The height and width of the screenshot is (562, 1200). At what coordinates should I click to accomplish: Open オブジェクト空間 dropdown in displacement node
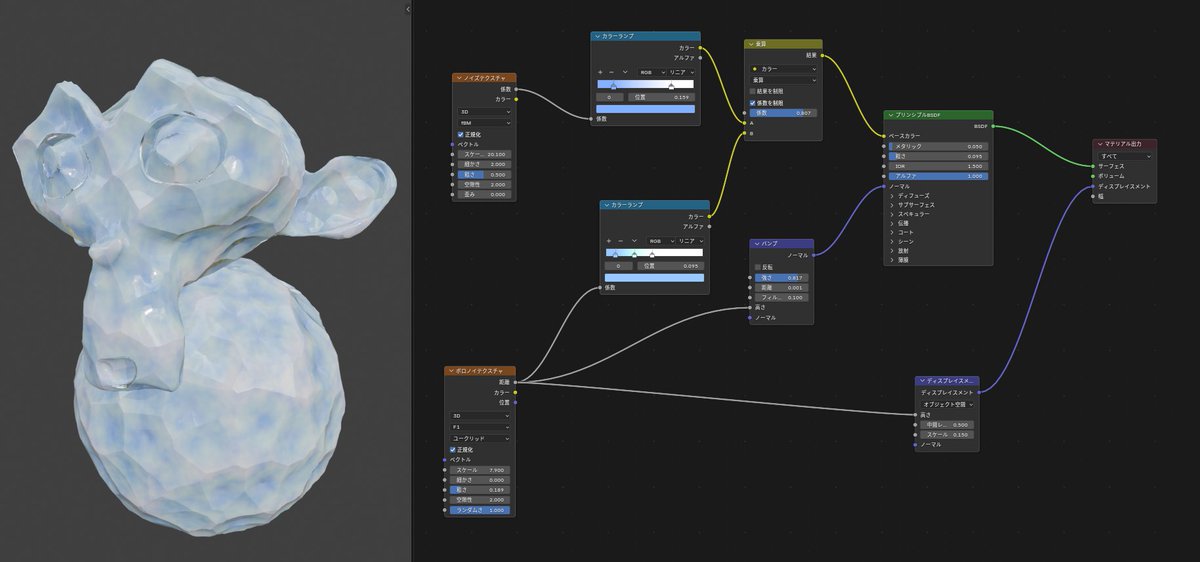948,404
